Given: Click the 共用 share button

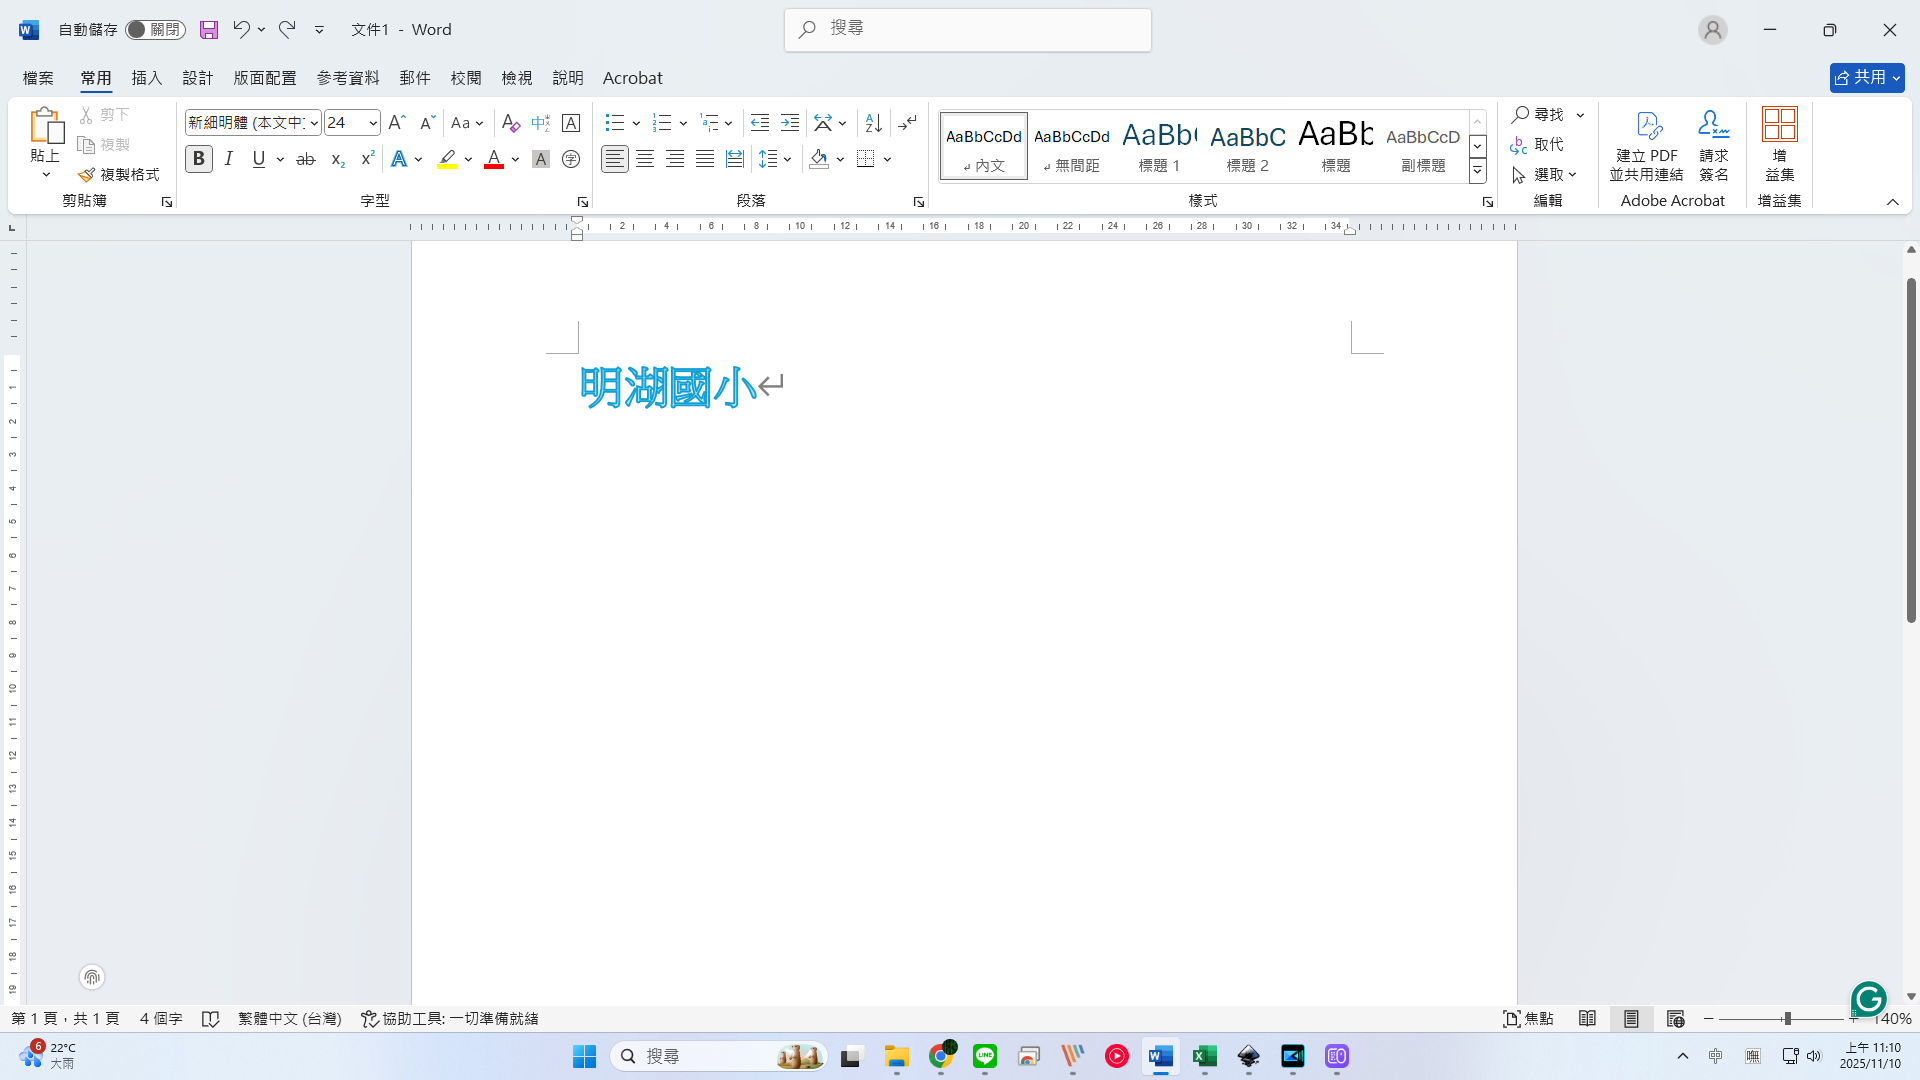Looking at the screenshot, I should [1866, 78].
